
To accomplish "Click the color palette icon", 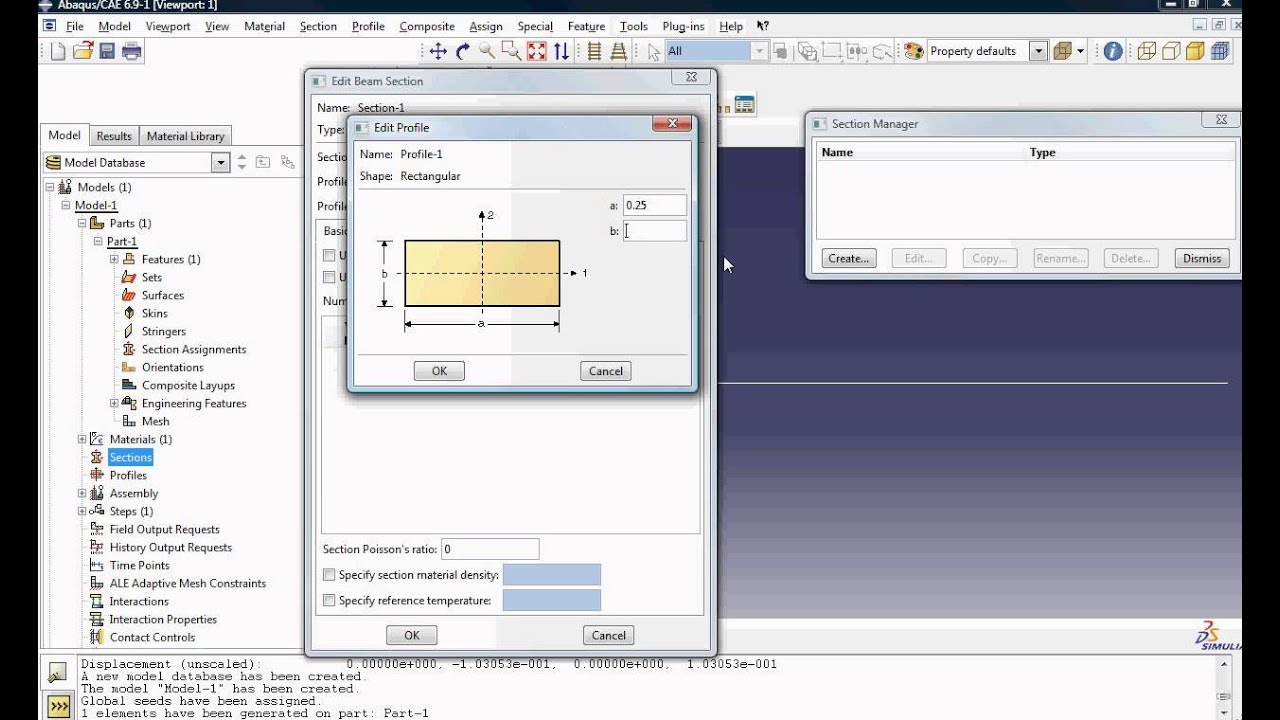I will click(x=913, y=51).
